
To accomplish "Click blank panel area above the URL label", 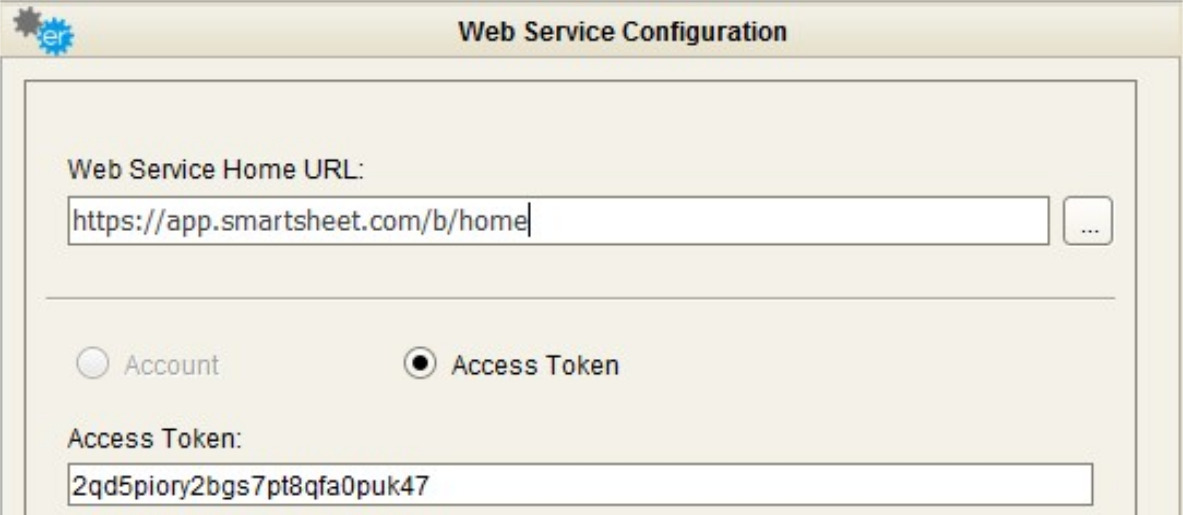I will tap(580, 120).
